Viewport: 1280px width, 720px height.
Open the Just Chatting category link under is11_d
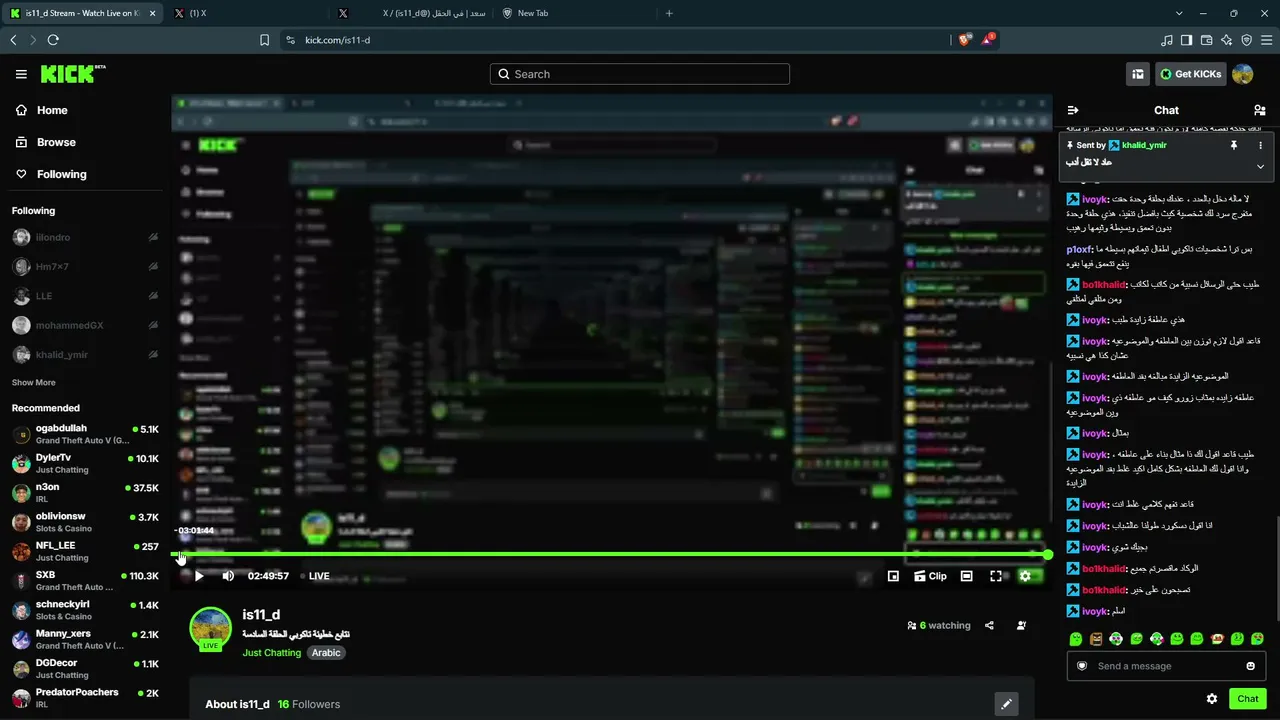click(271, 653)
